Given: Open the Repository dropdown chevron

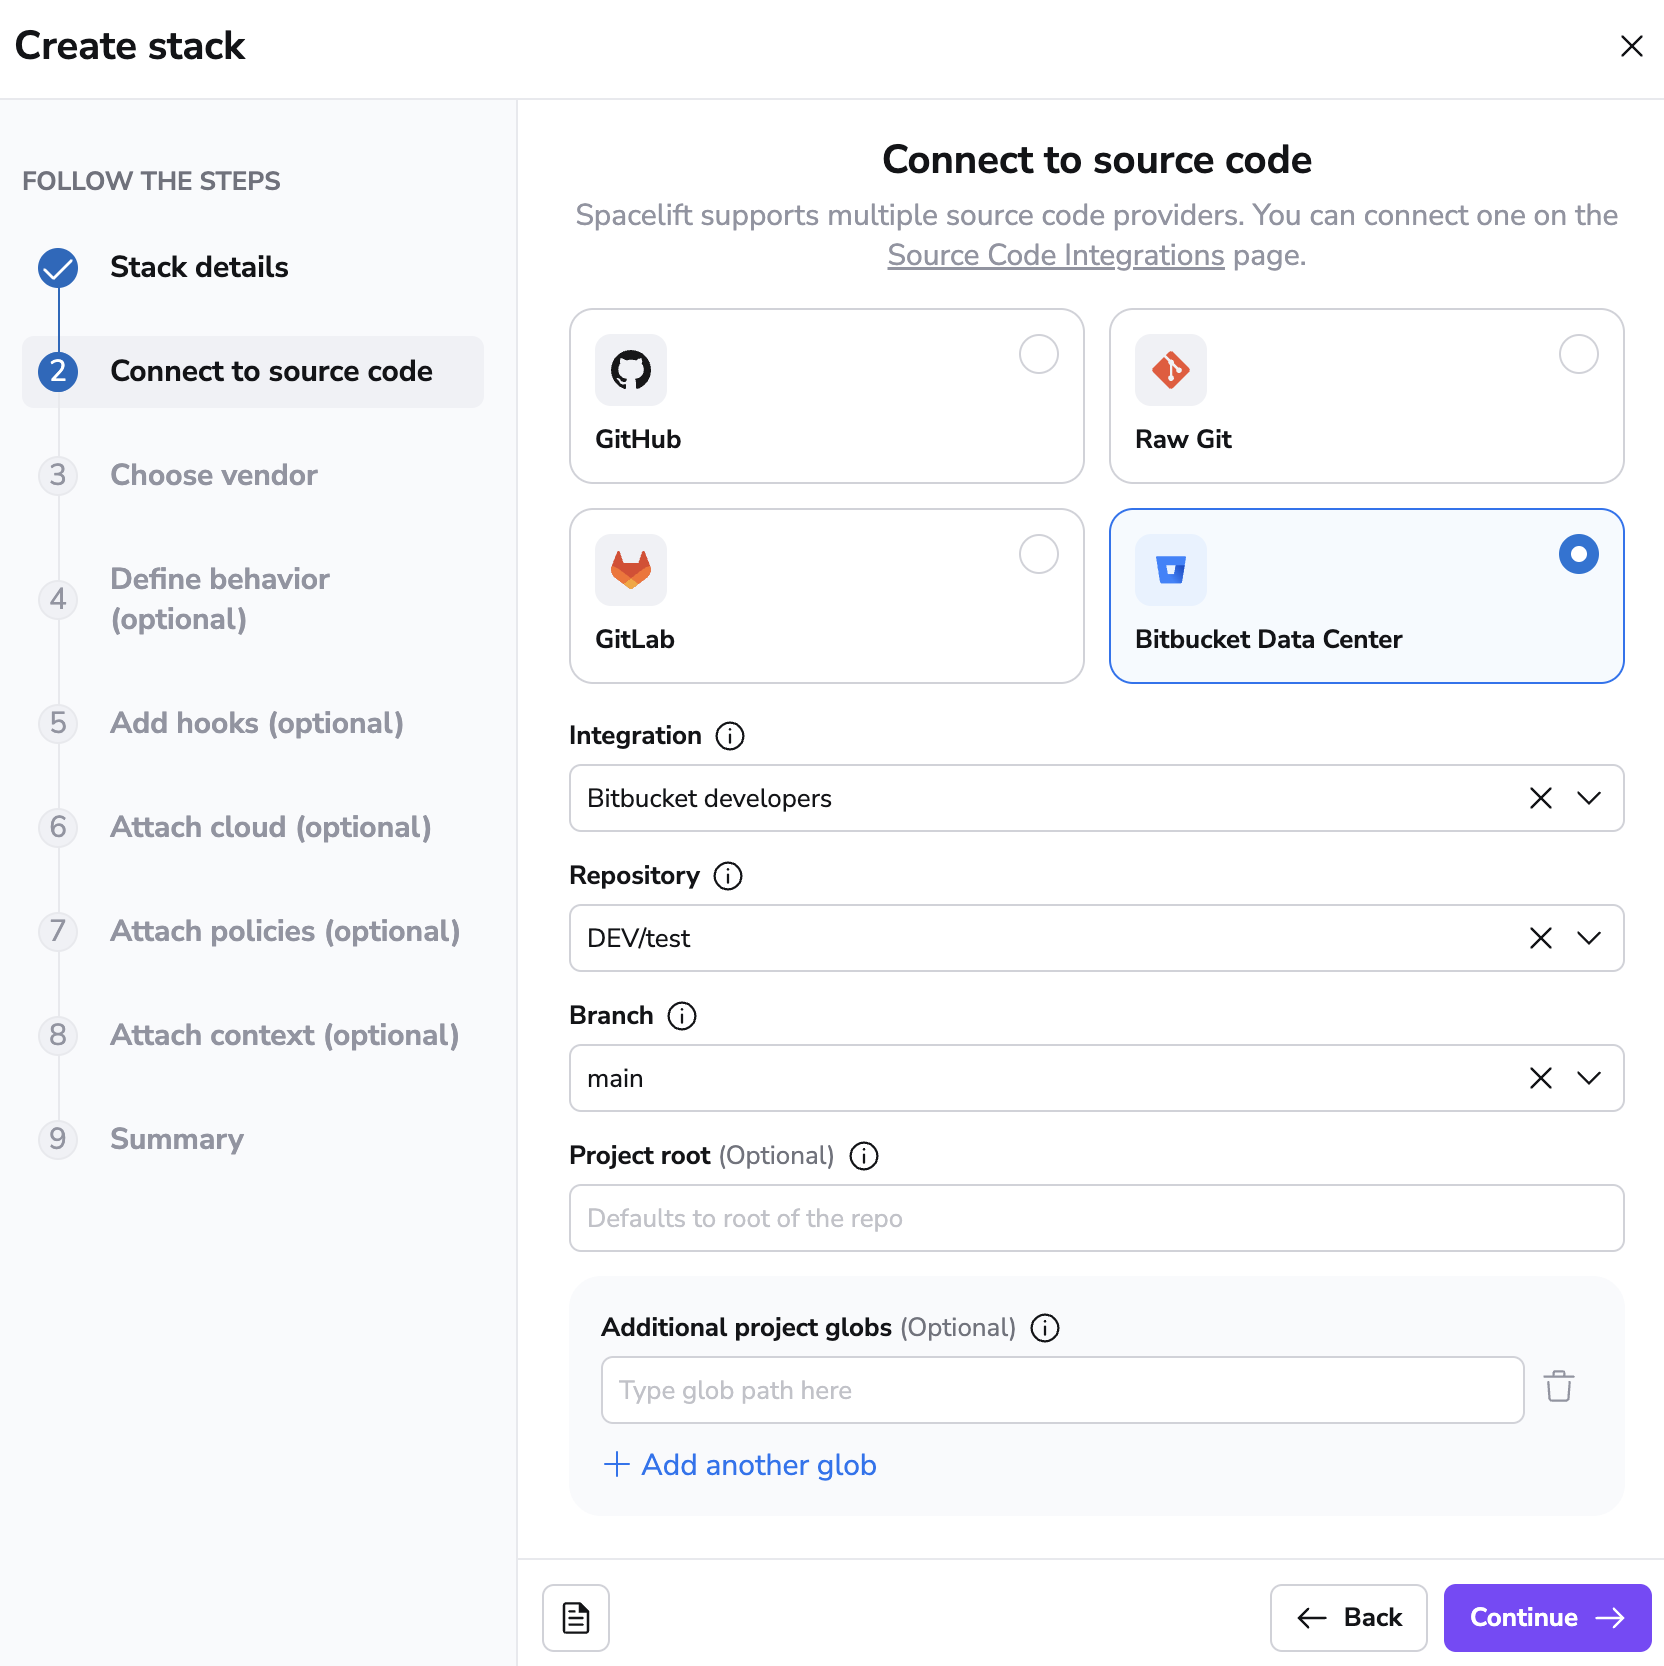Looking at the screenshot, I should (1586, 938).
